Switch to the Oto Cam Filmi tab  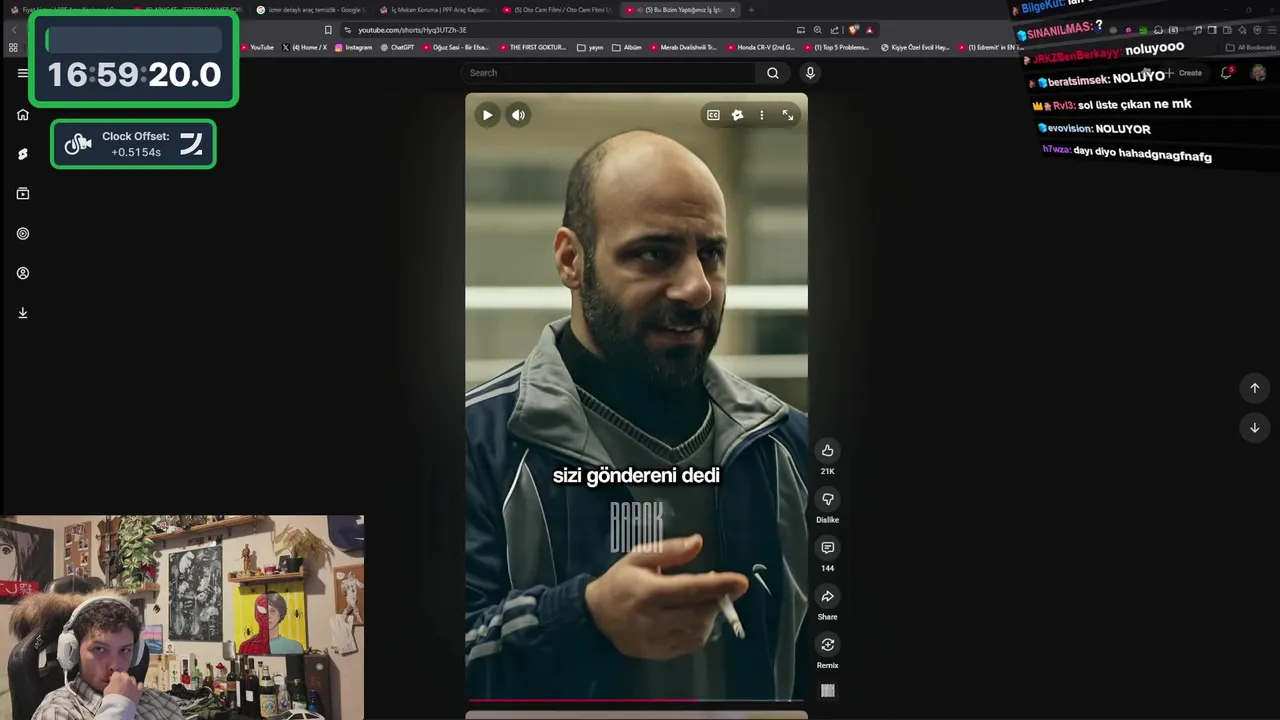pos(556,10)
